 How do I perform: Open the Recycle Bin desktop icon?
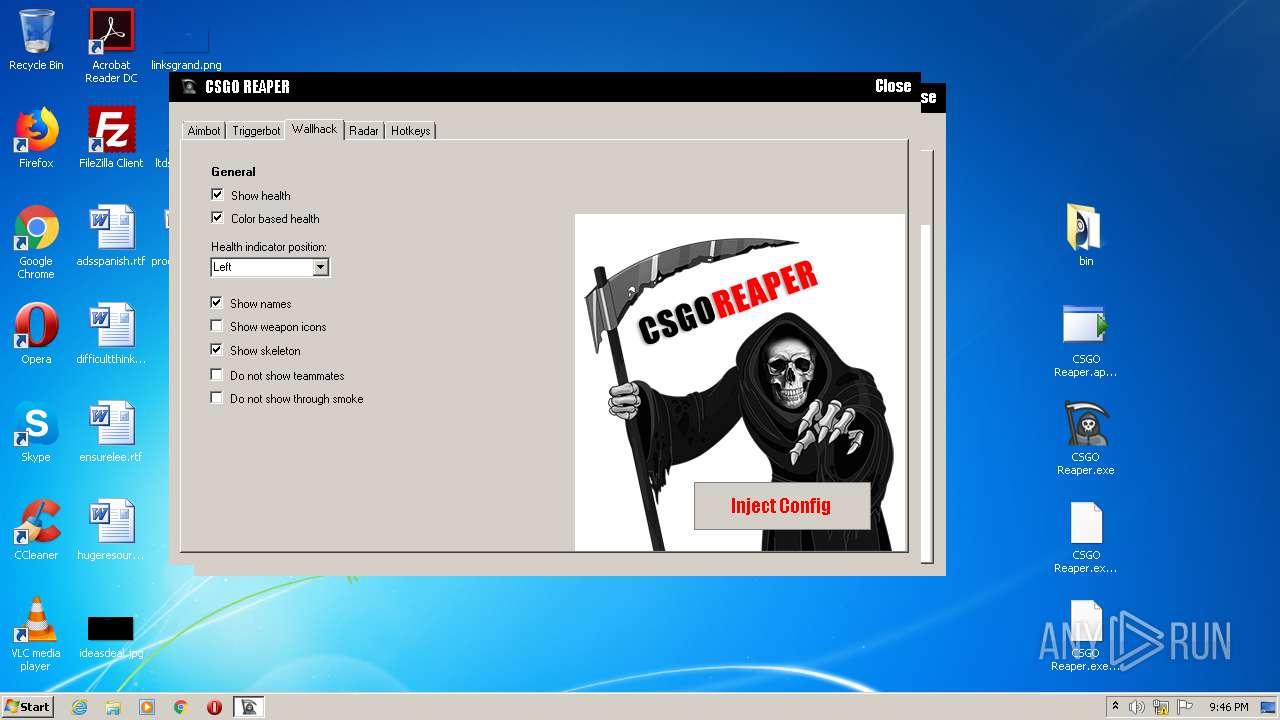(36, 40)
